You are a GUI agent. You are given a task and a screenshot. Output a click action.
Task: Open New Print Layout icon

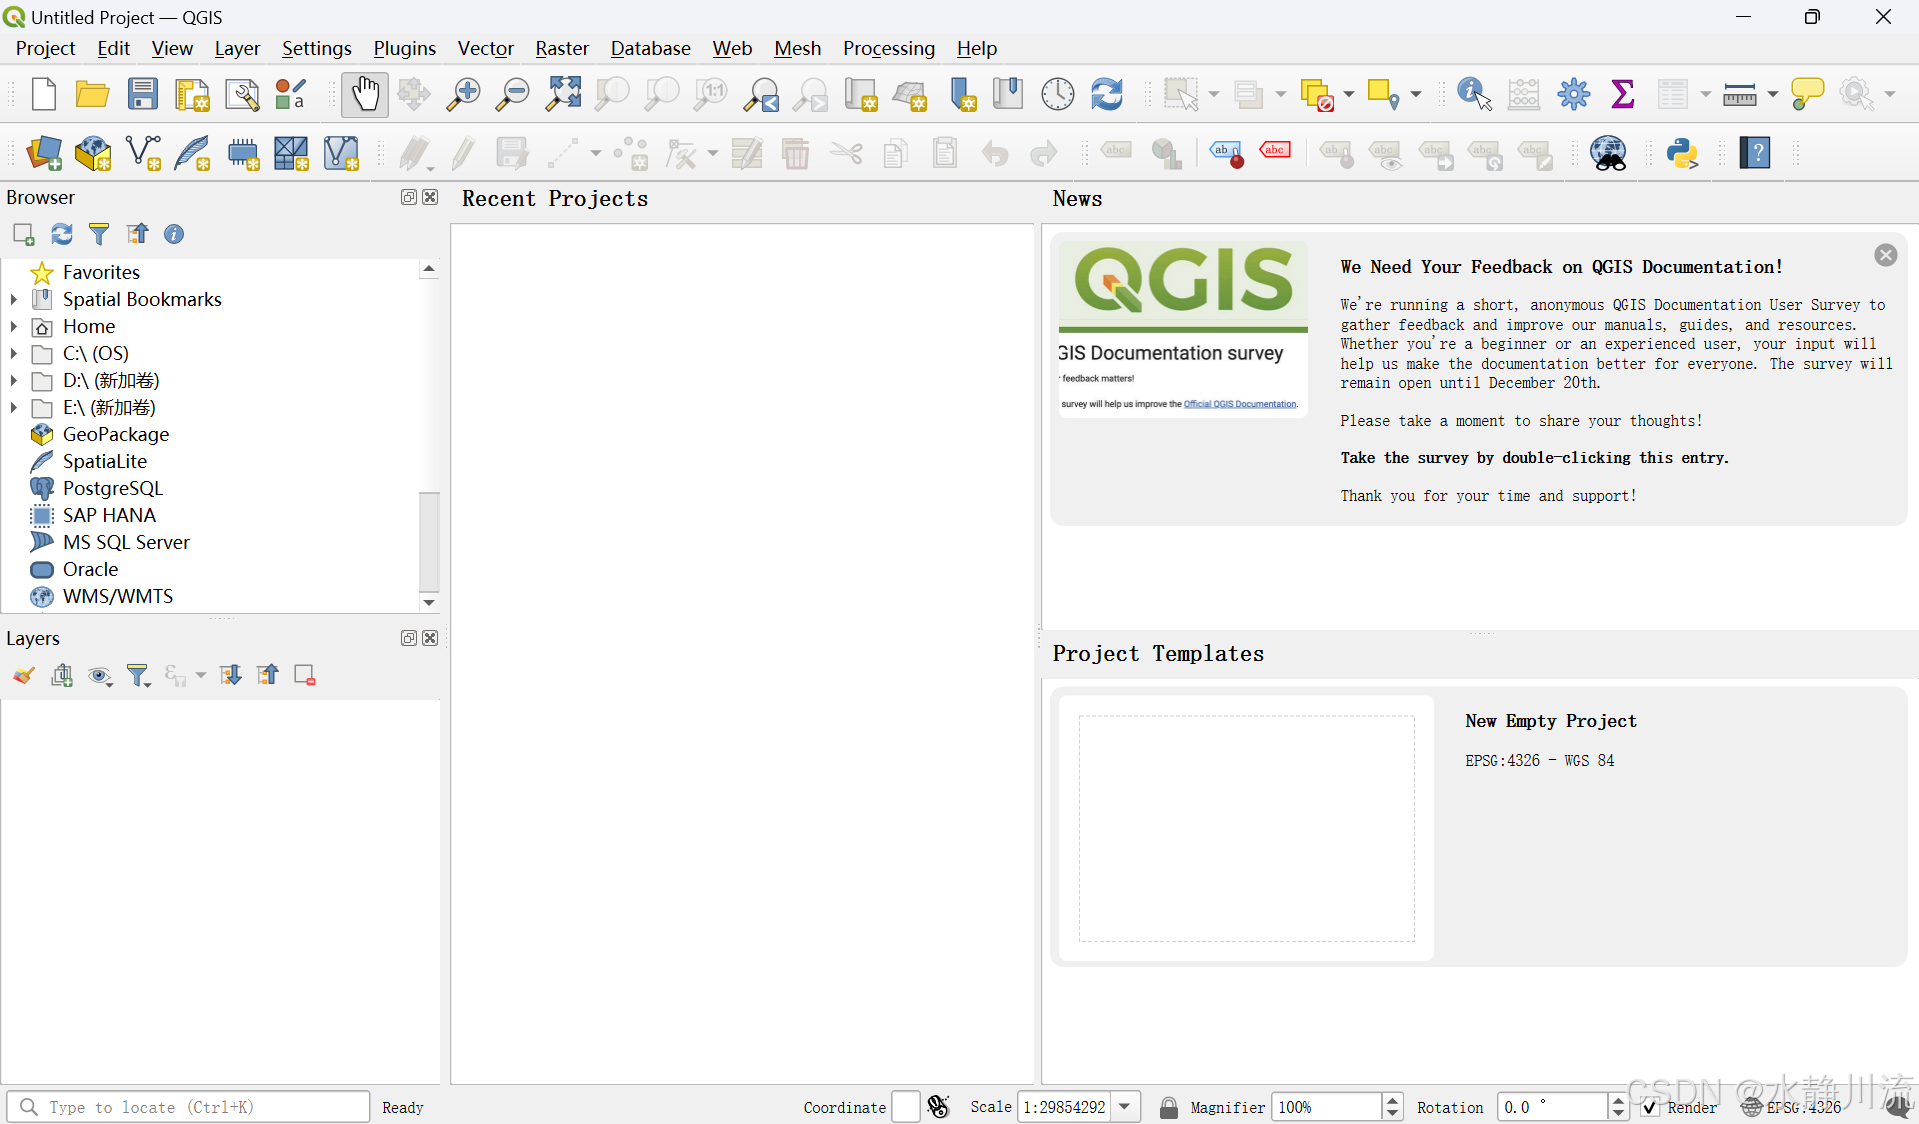[x=191, y=94]
